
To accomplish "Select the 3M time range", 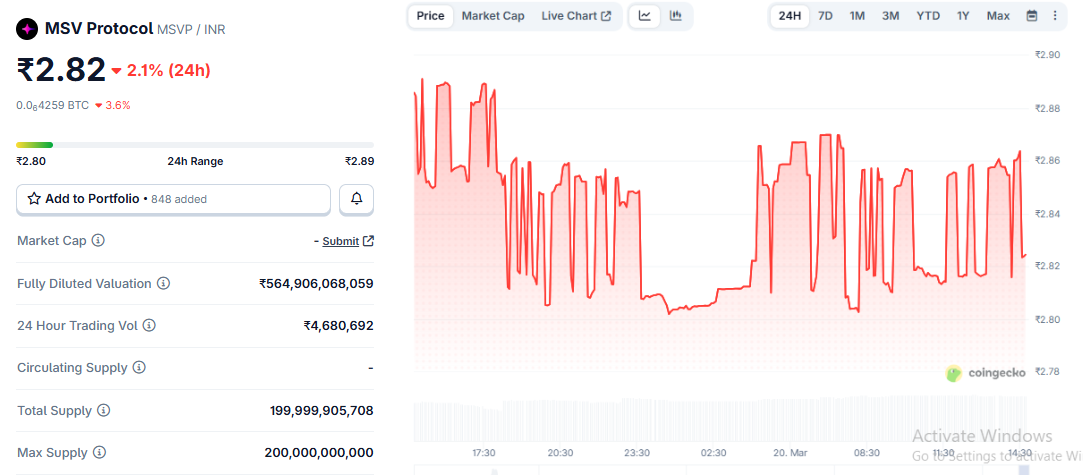I will [890, 16].
